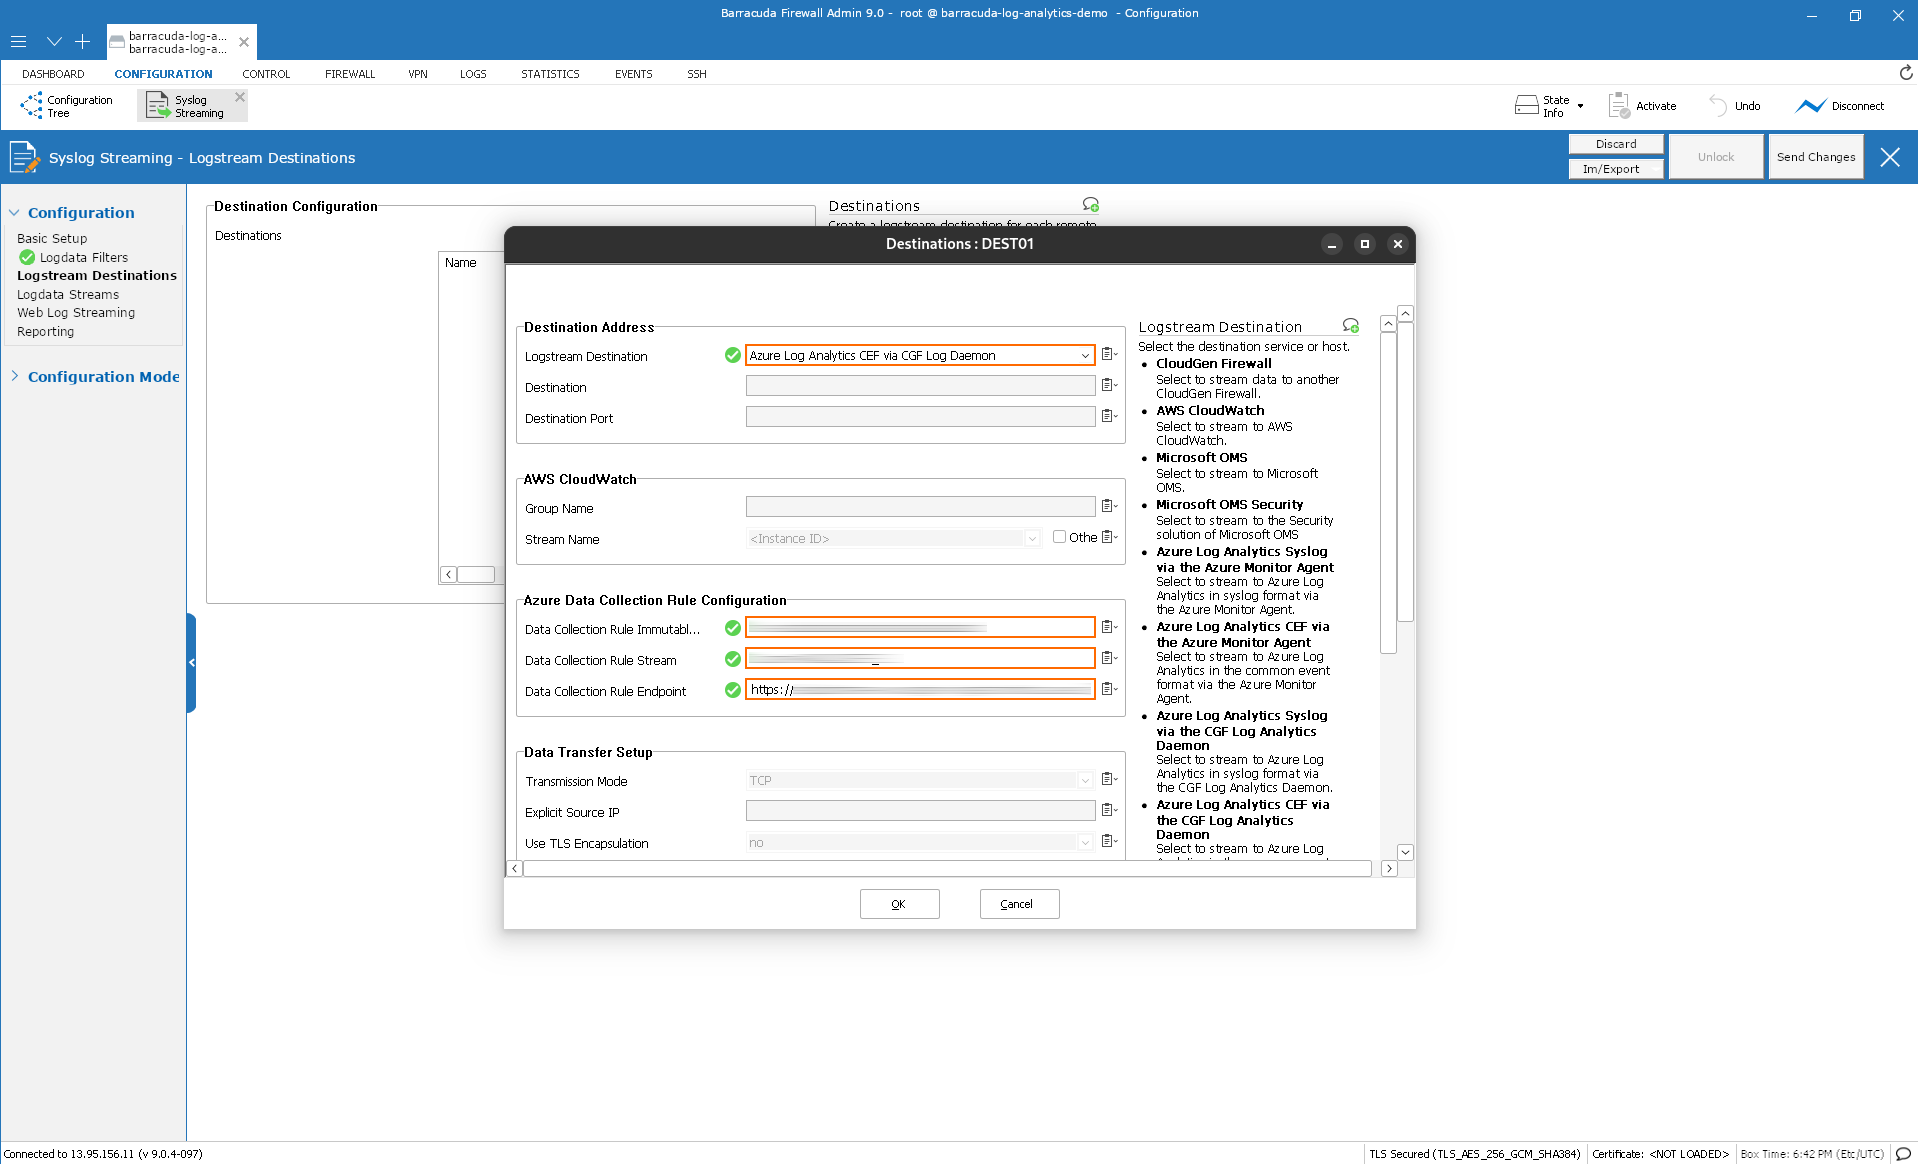
Task: Open field menu icon for Use TLS Encapsulation
Action: (1109, 842)
